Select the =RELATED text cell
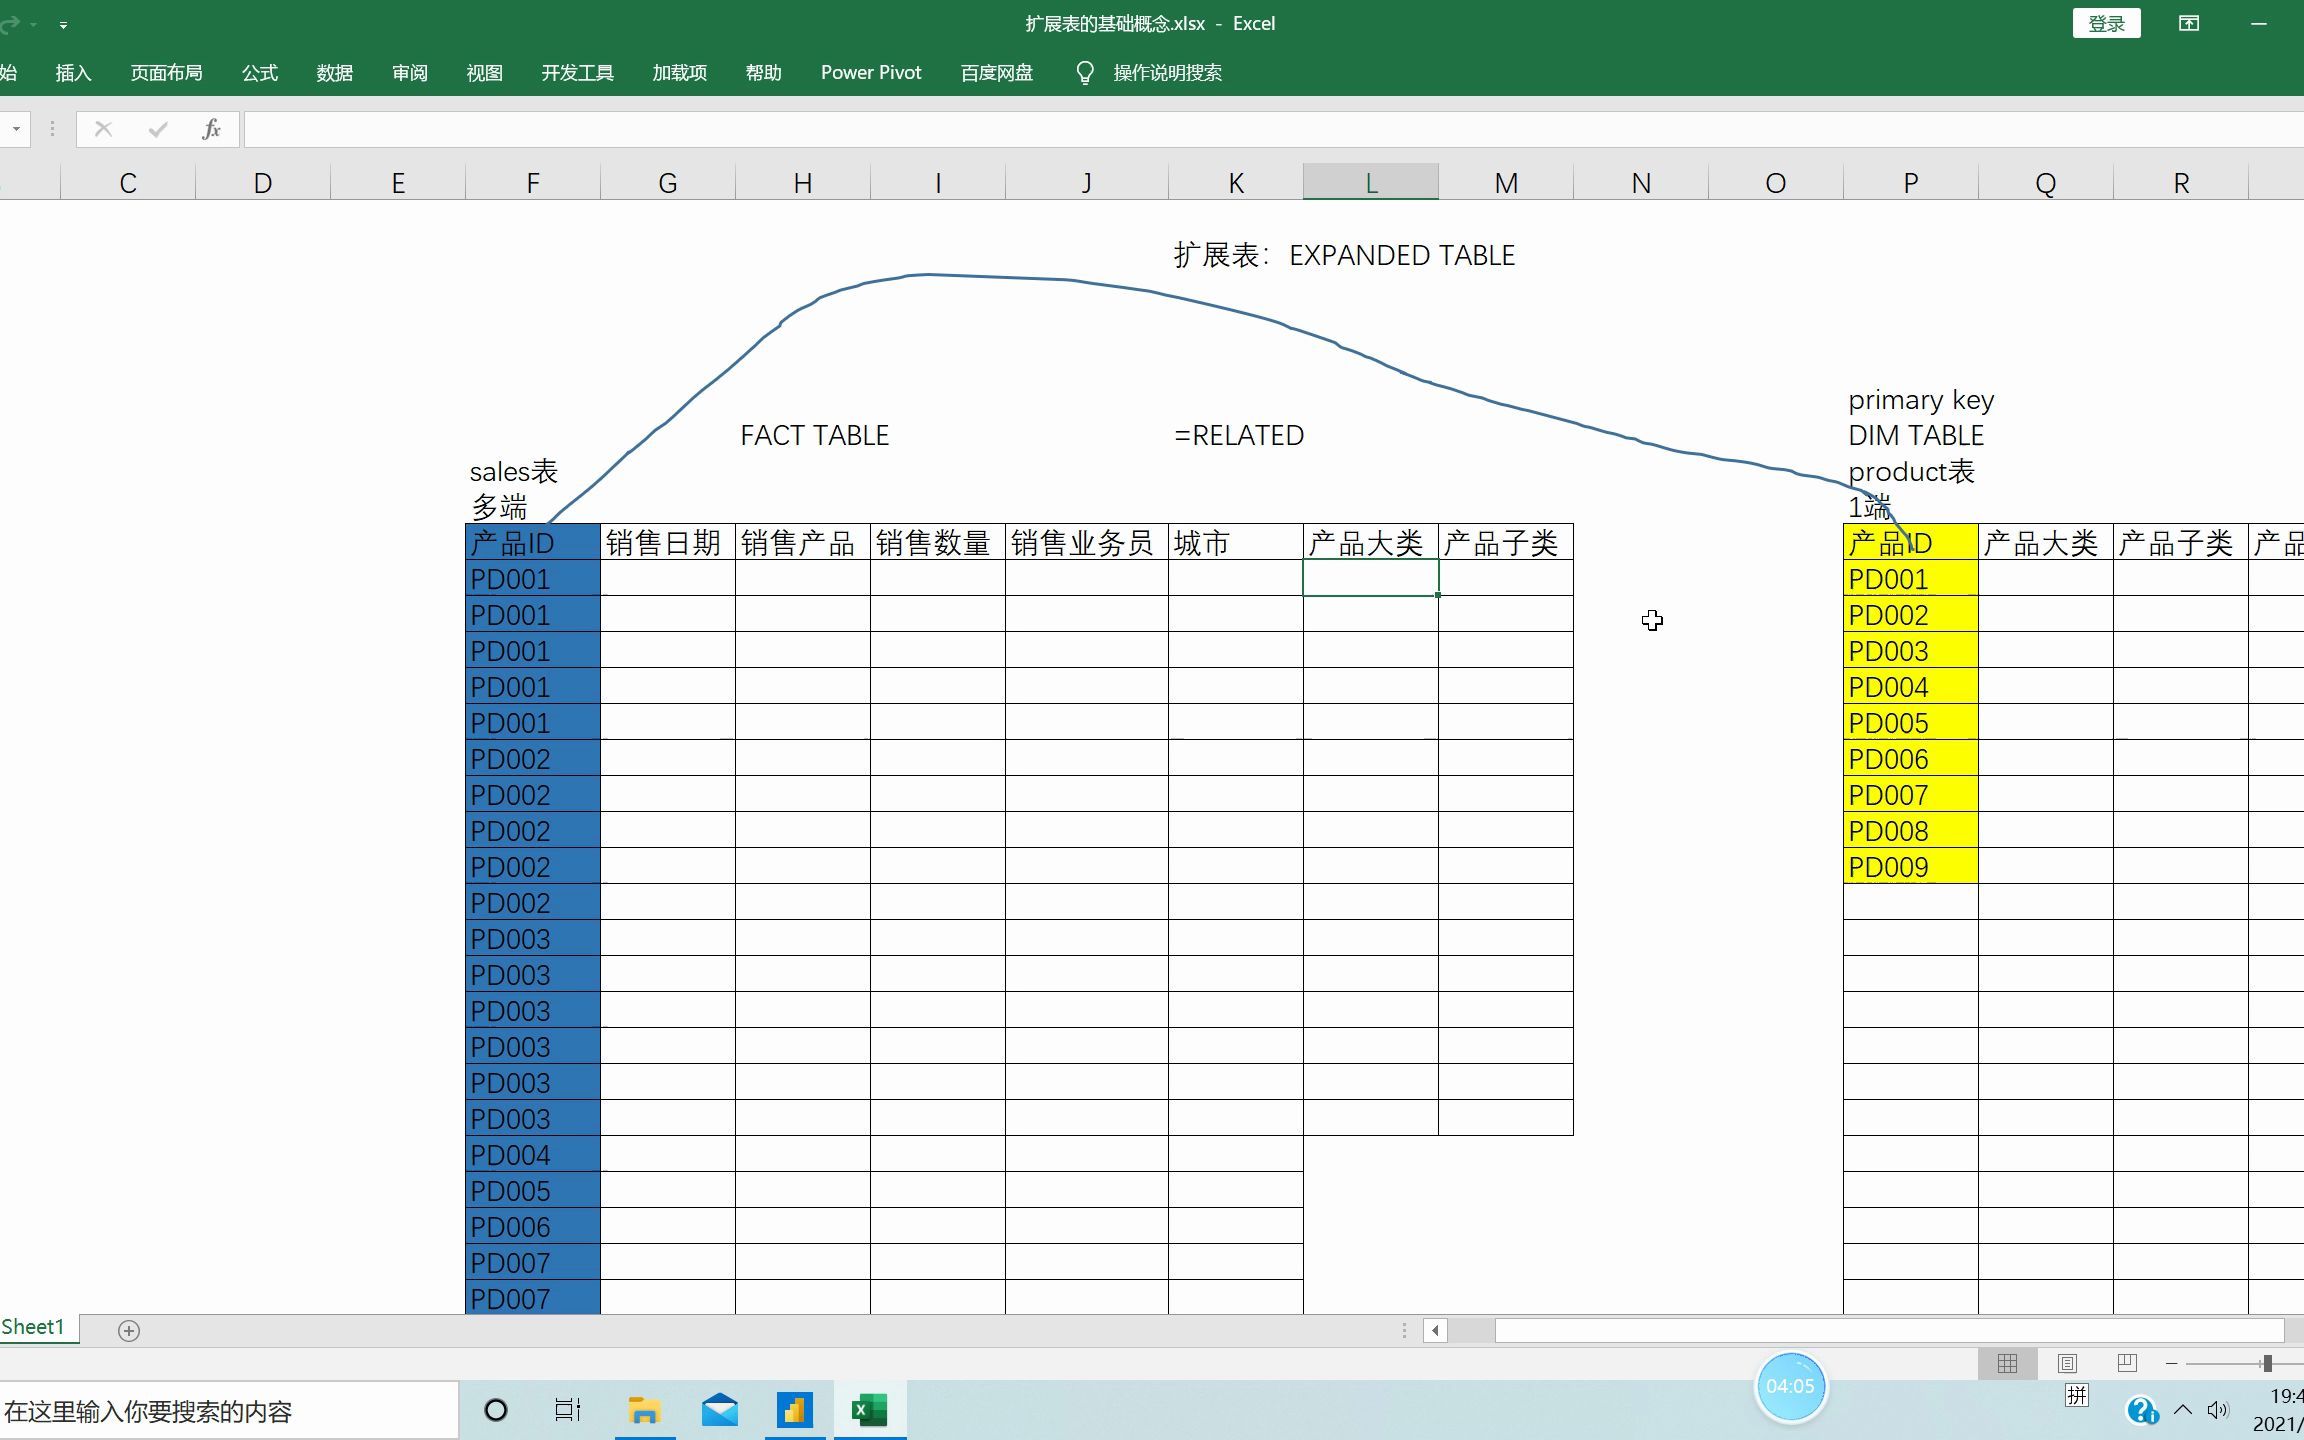 coord(1239,435)
